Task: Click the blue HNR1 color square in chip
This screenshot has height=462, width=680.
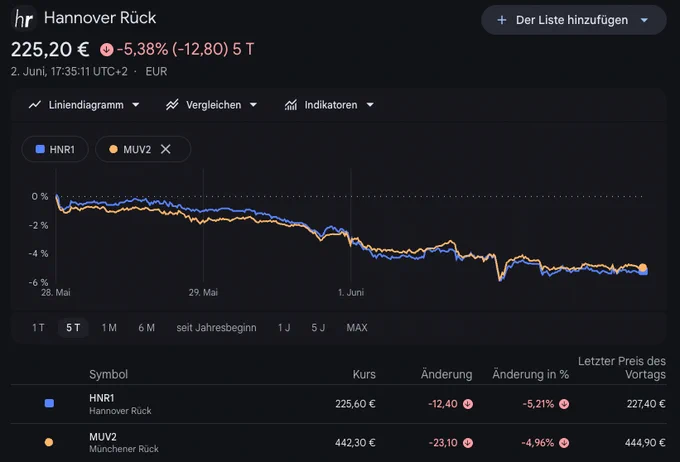Action: [40, 149]
